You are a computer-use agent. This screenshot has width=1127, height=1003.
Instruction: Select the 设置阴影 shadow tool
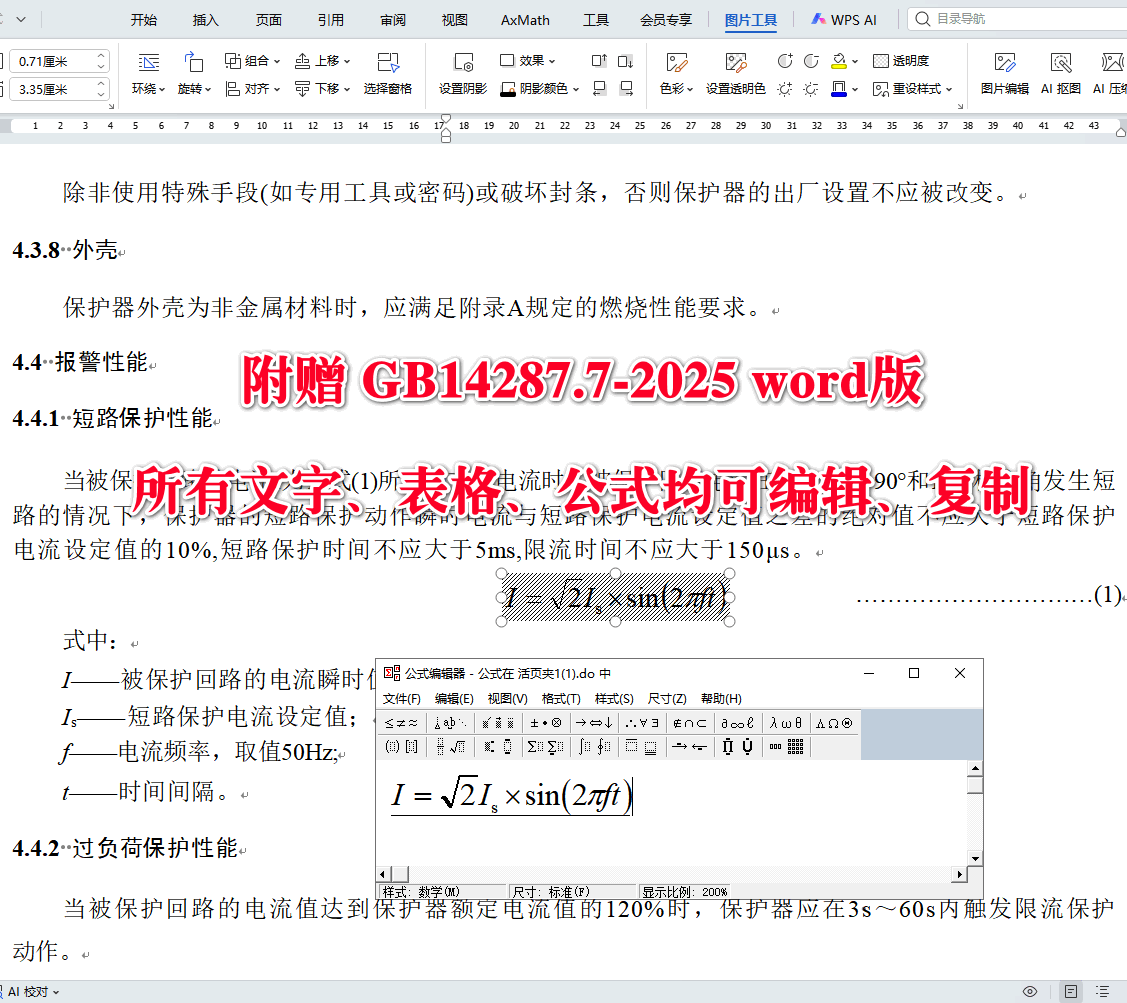pyautogui.click(x=463, y=76)
